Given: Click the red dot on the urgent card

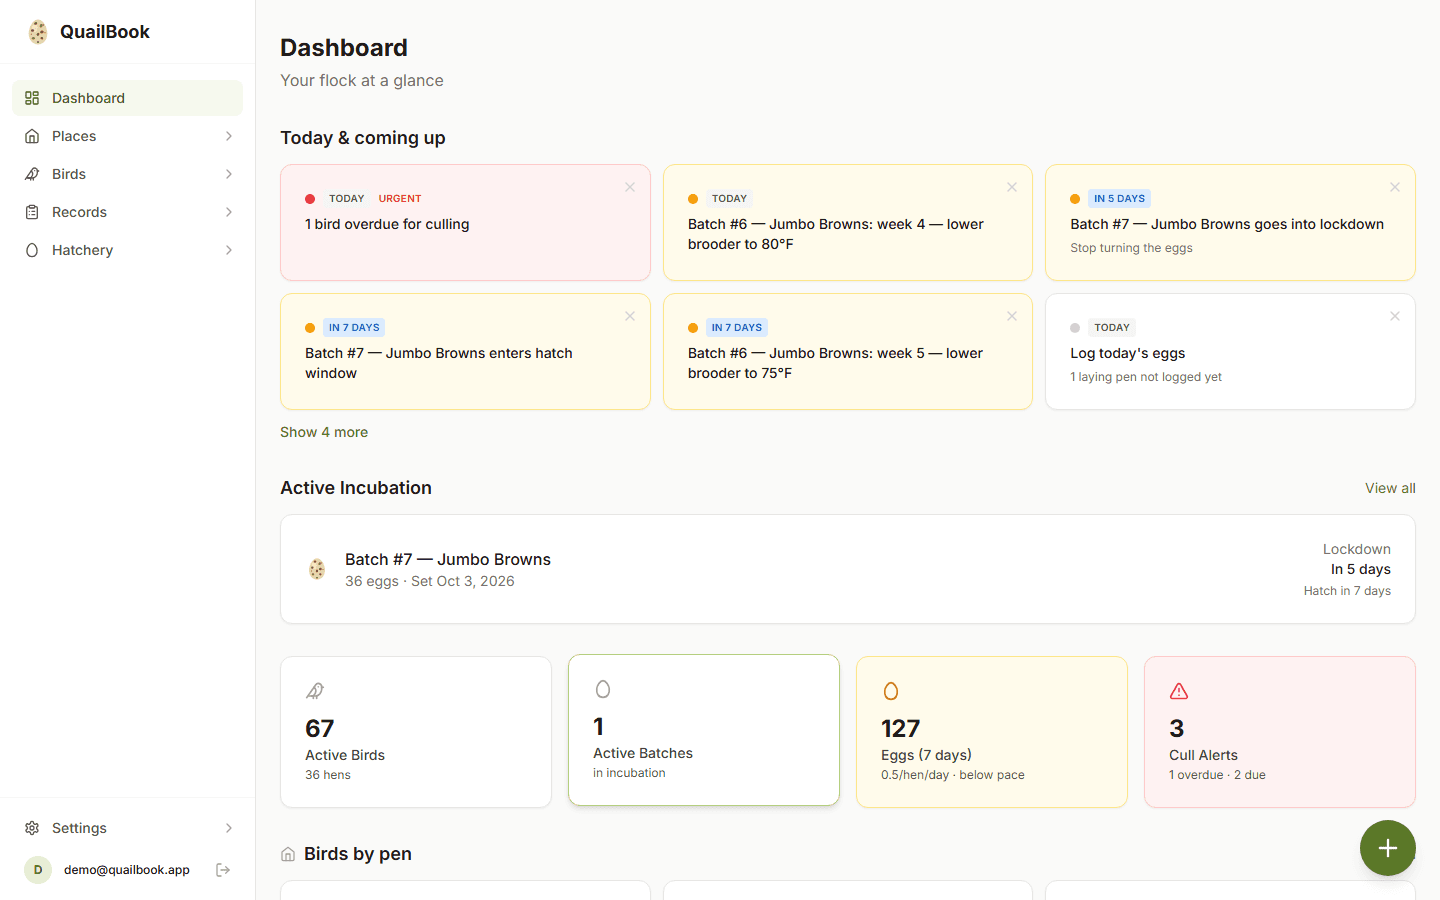Looking at the screenshot, I should pyautogui.click(x=310, y=199).
